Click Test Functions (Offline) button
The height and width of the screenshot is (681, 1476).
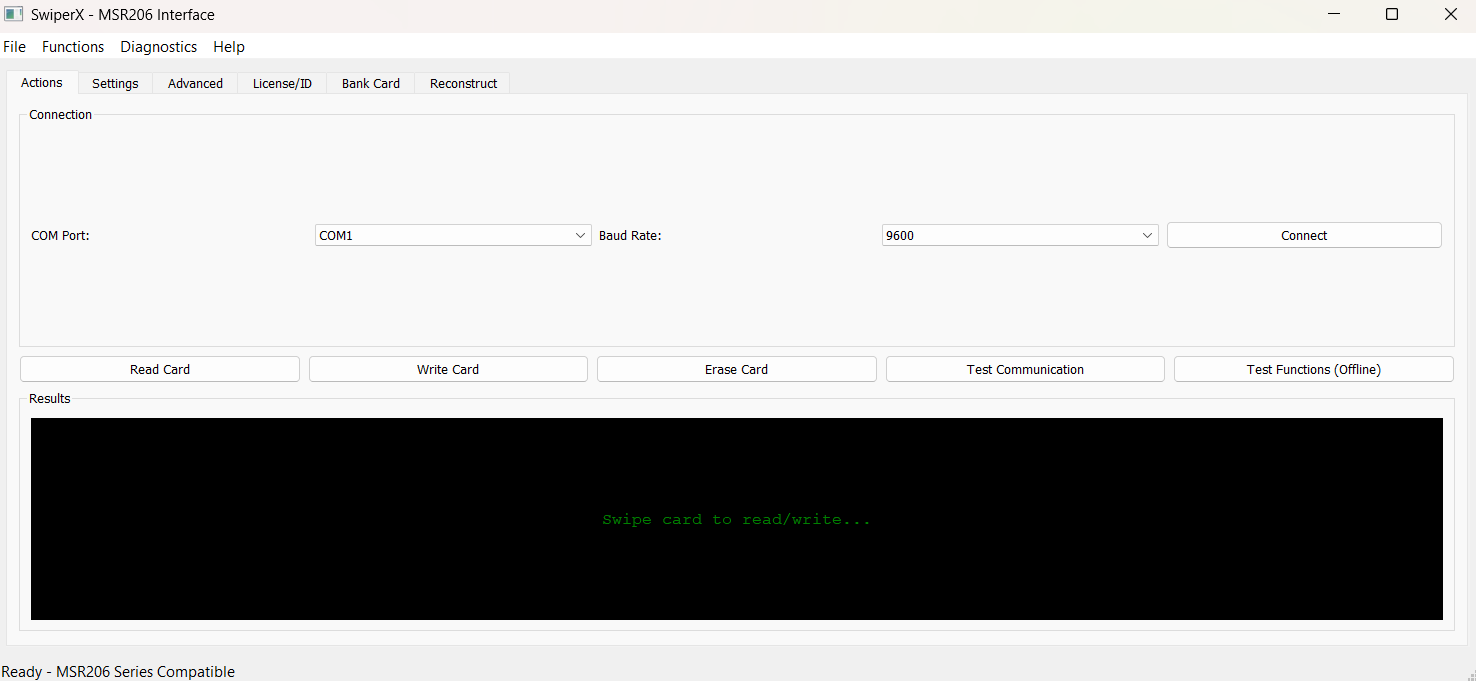[1313, 370]
